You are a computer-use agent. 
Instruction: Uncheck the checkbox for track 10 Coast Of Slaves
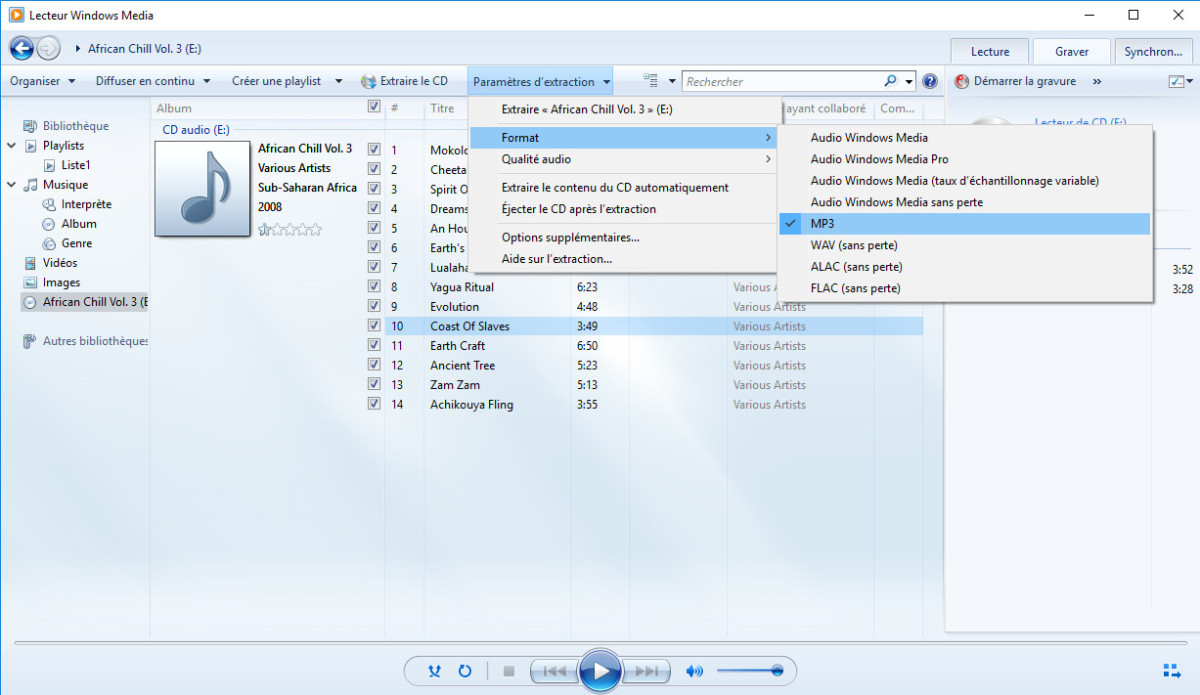pyautogui.click(x=374, y=326)
